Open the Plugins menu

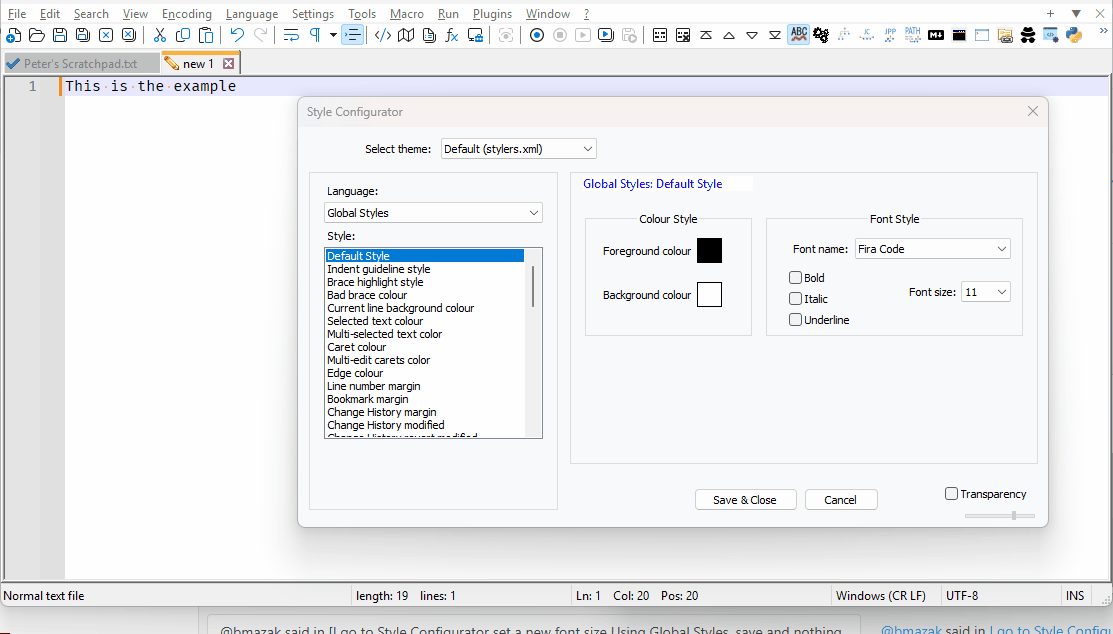(492, 13)
